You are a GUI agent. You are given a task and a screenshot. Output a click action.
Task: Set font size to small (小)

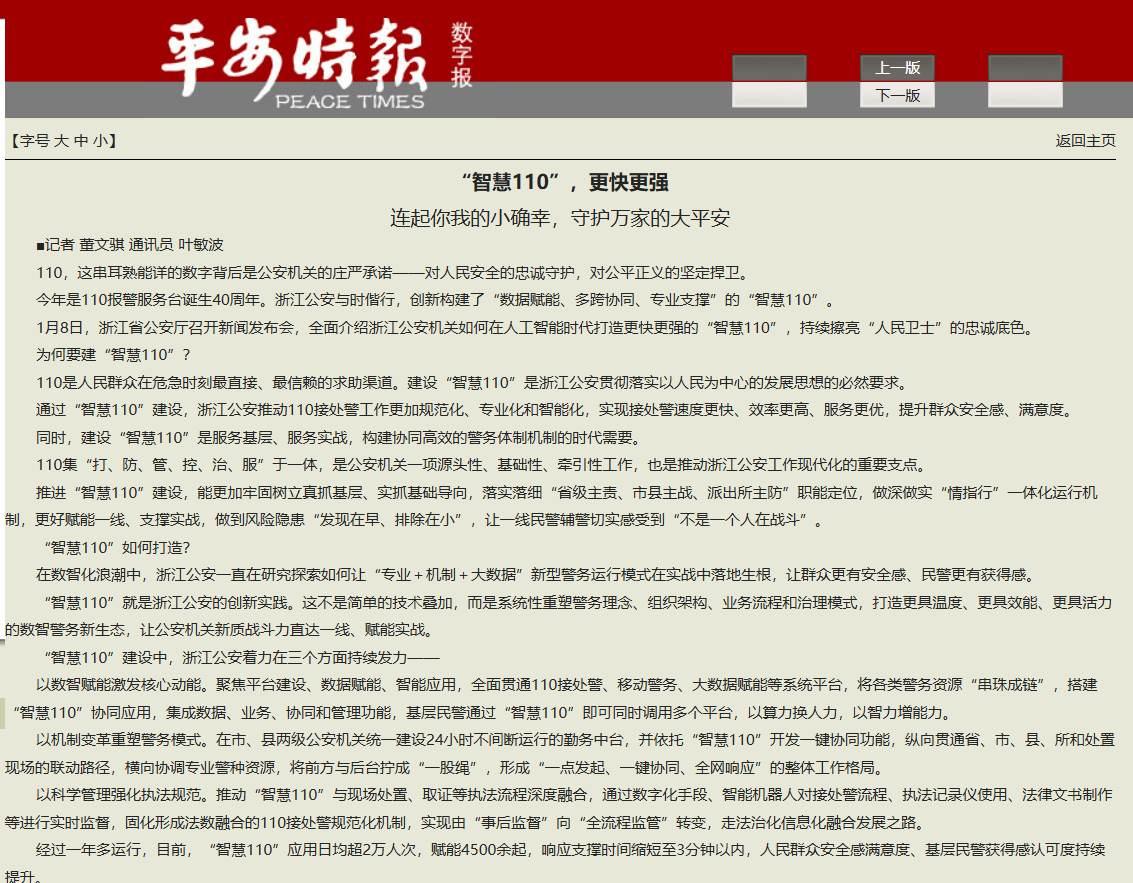click(x=100, y=141)
